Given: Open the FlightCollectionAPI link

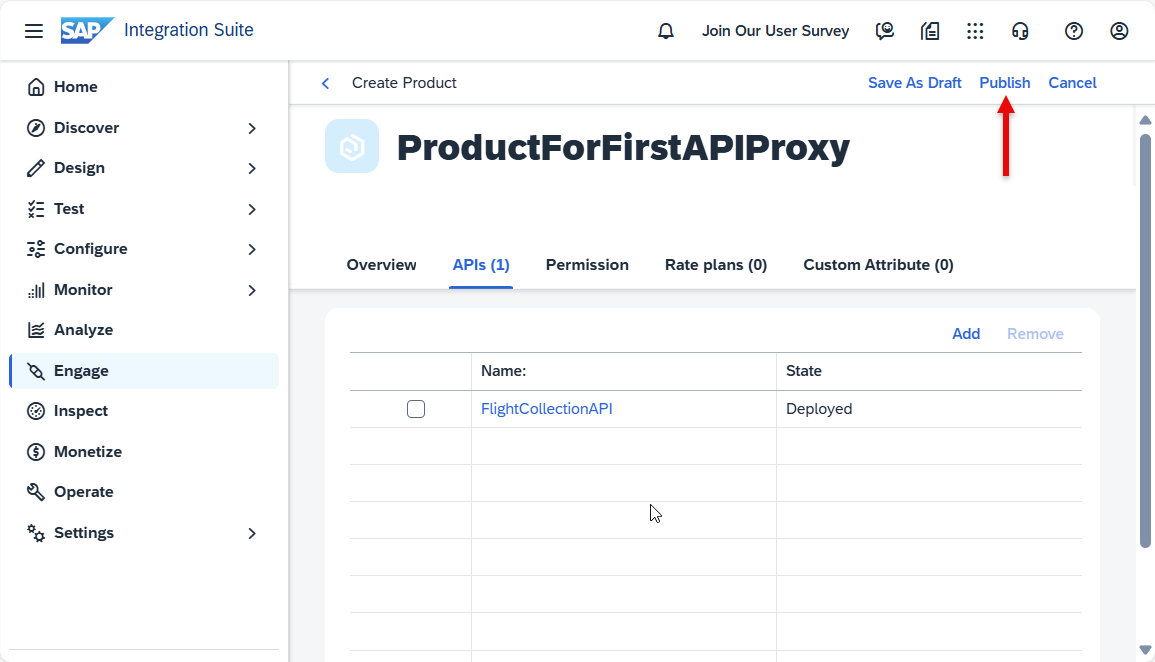Looking at the screenshot, I should click(x=547, y=409).
